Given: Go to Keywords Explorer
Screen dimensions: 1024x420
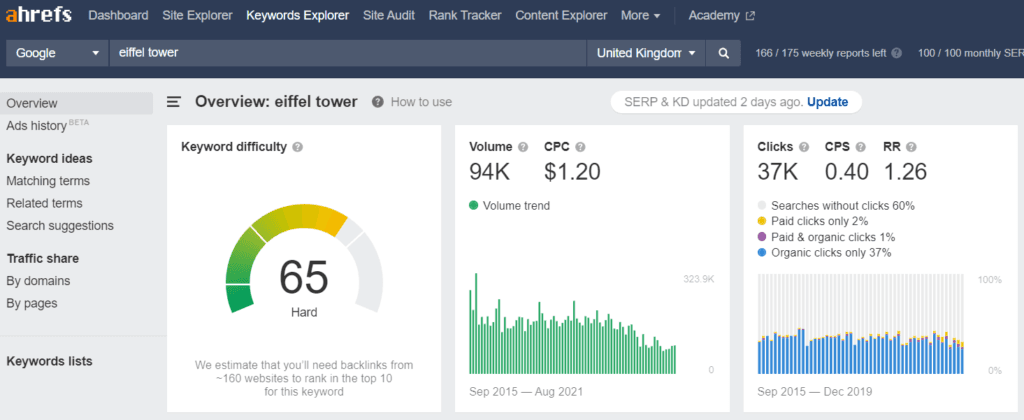Looking at the screenshot, I should 298,15.
